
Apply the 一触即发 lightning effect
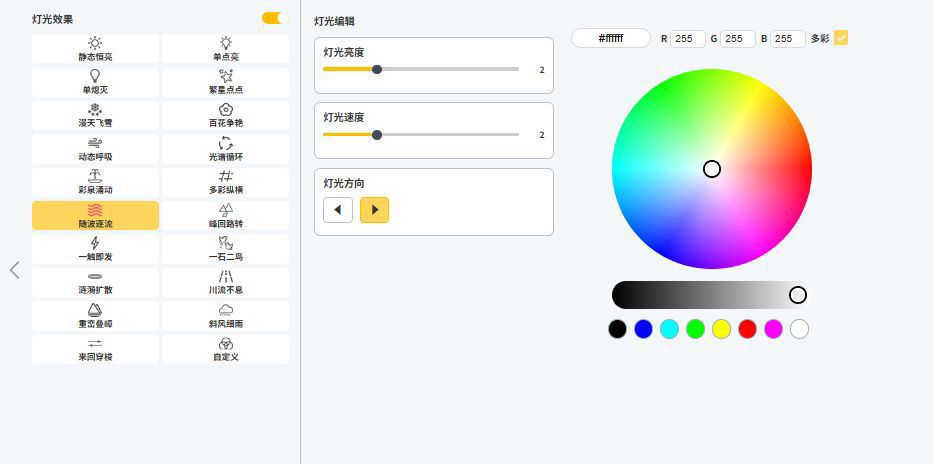[x=95, y=249]
